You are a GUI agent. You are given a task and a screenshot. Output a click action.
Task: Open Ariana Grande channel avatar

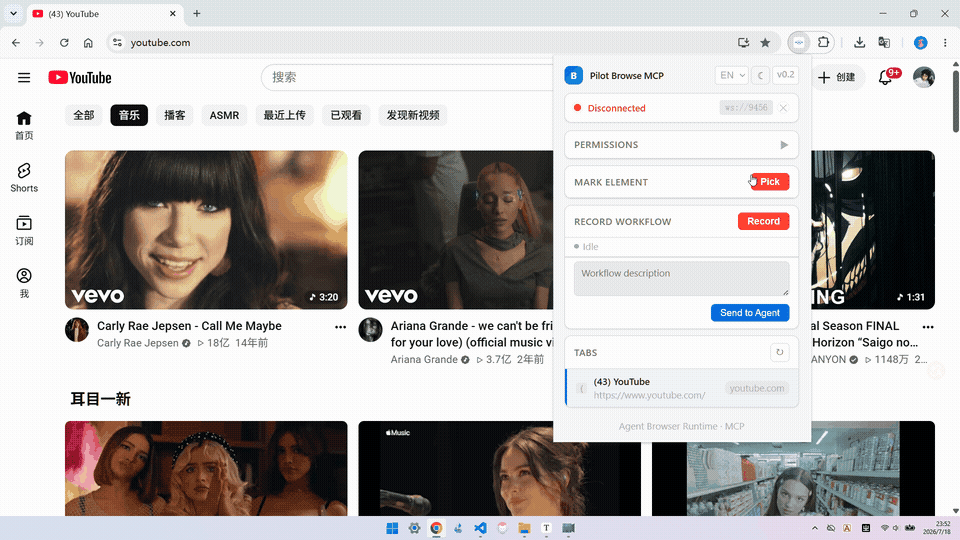(370, 330)
